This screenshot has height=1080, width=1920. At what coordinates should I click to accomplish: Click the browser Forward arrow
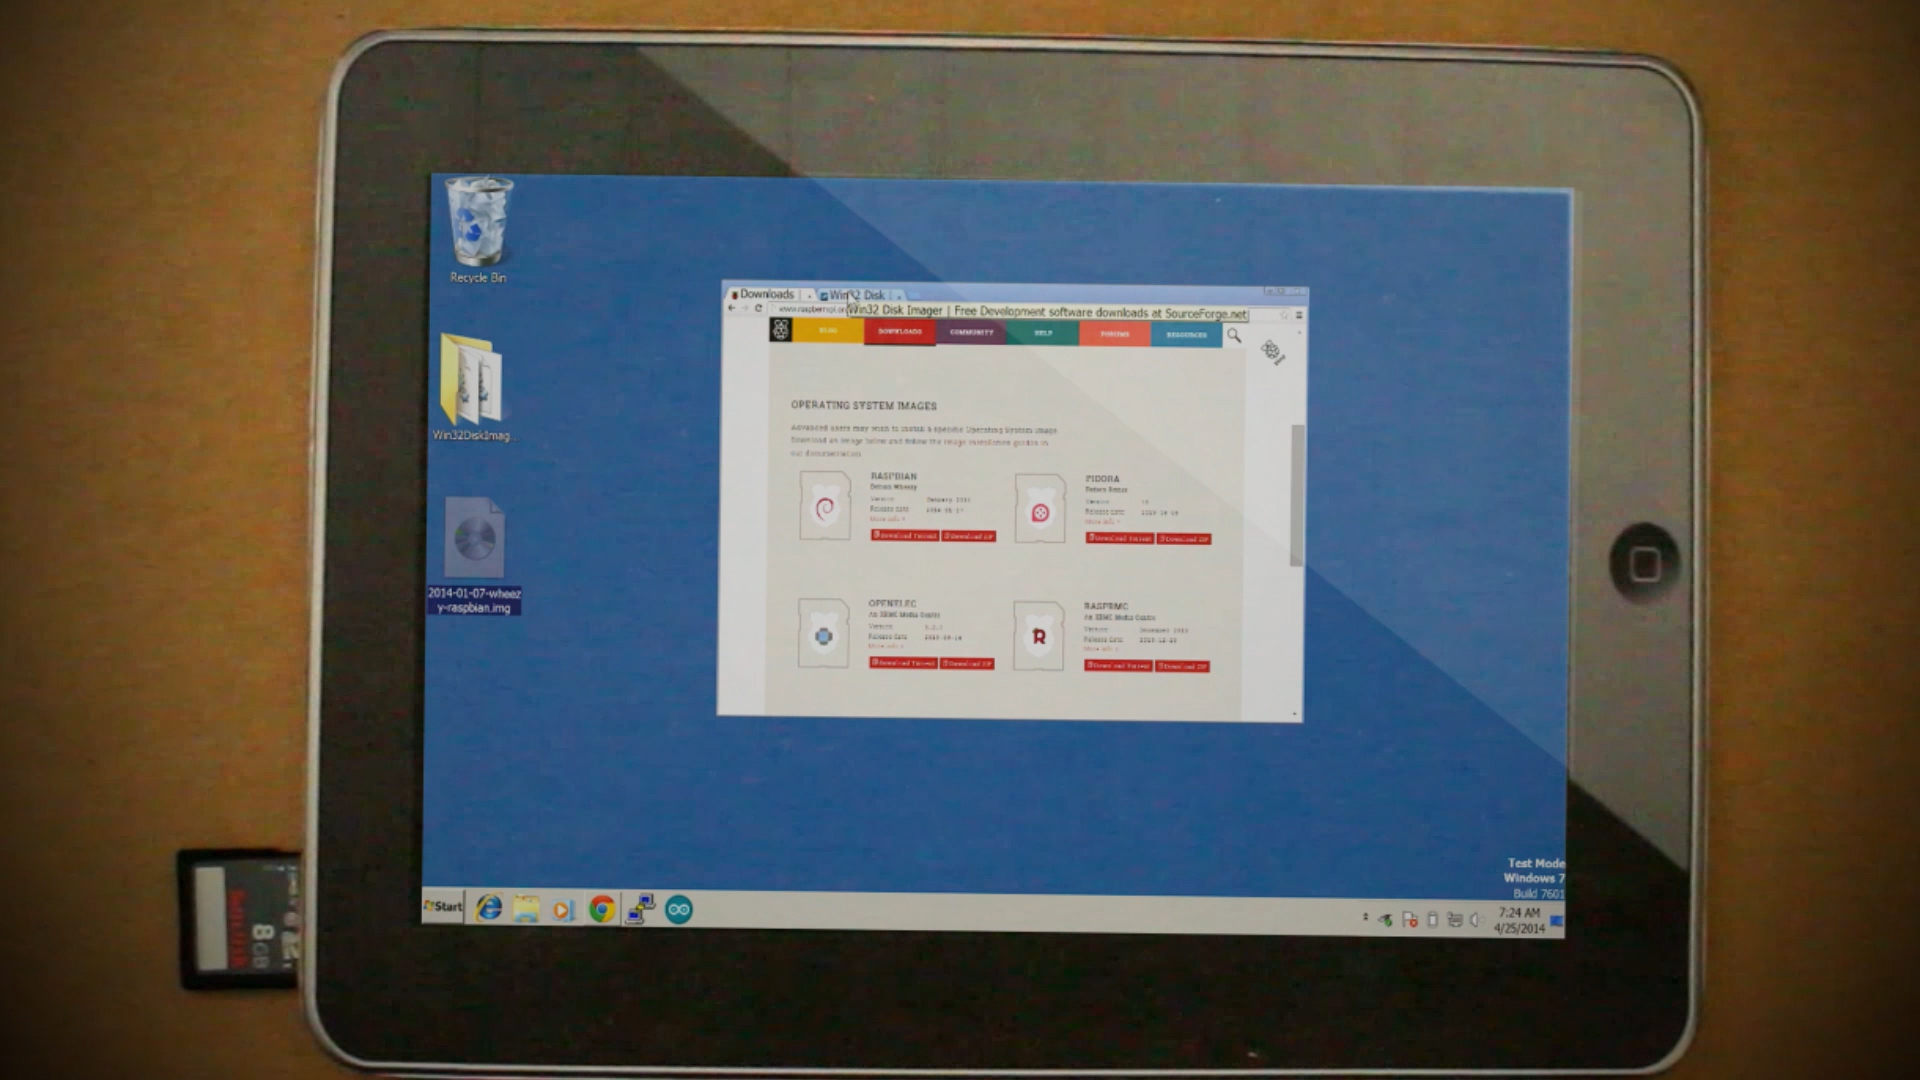(x=745, y=308)
